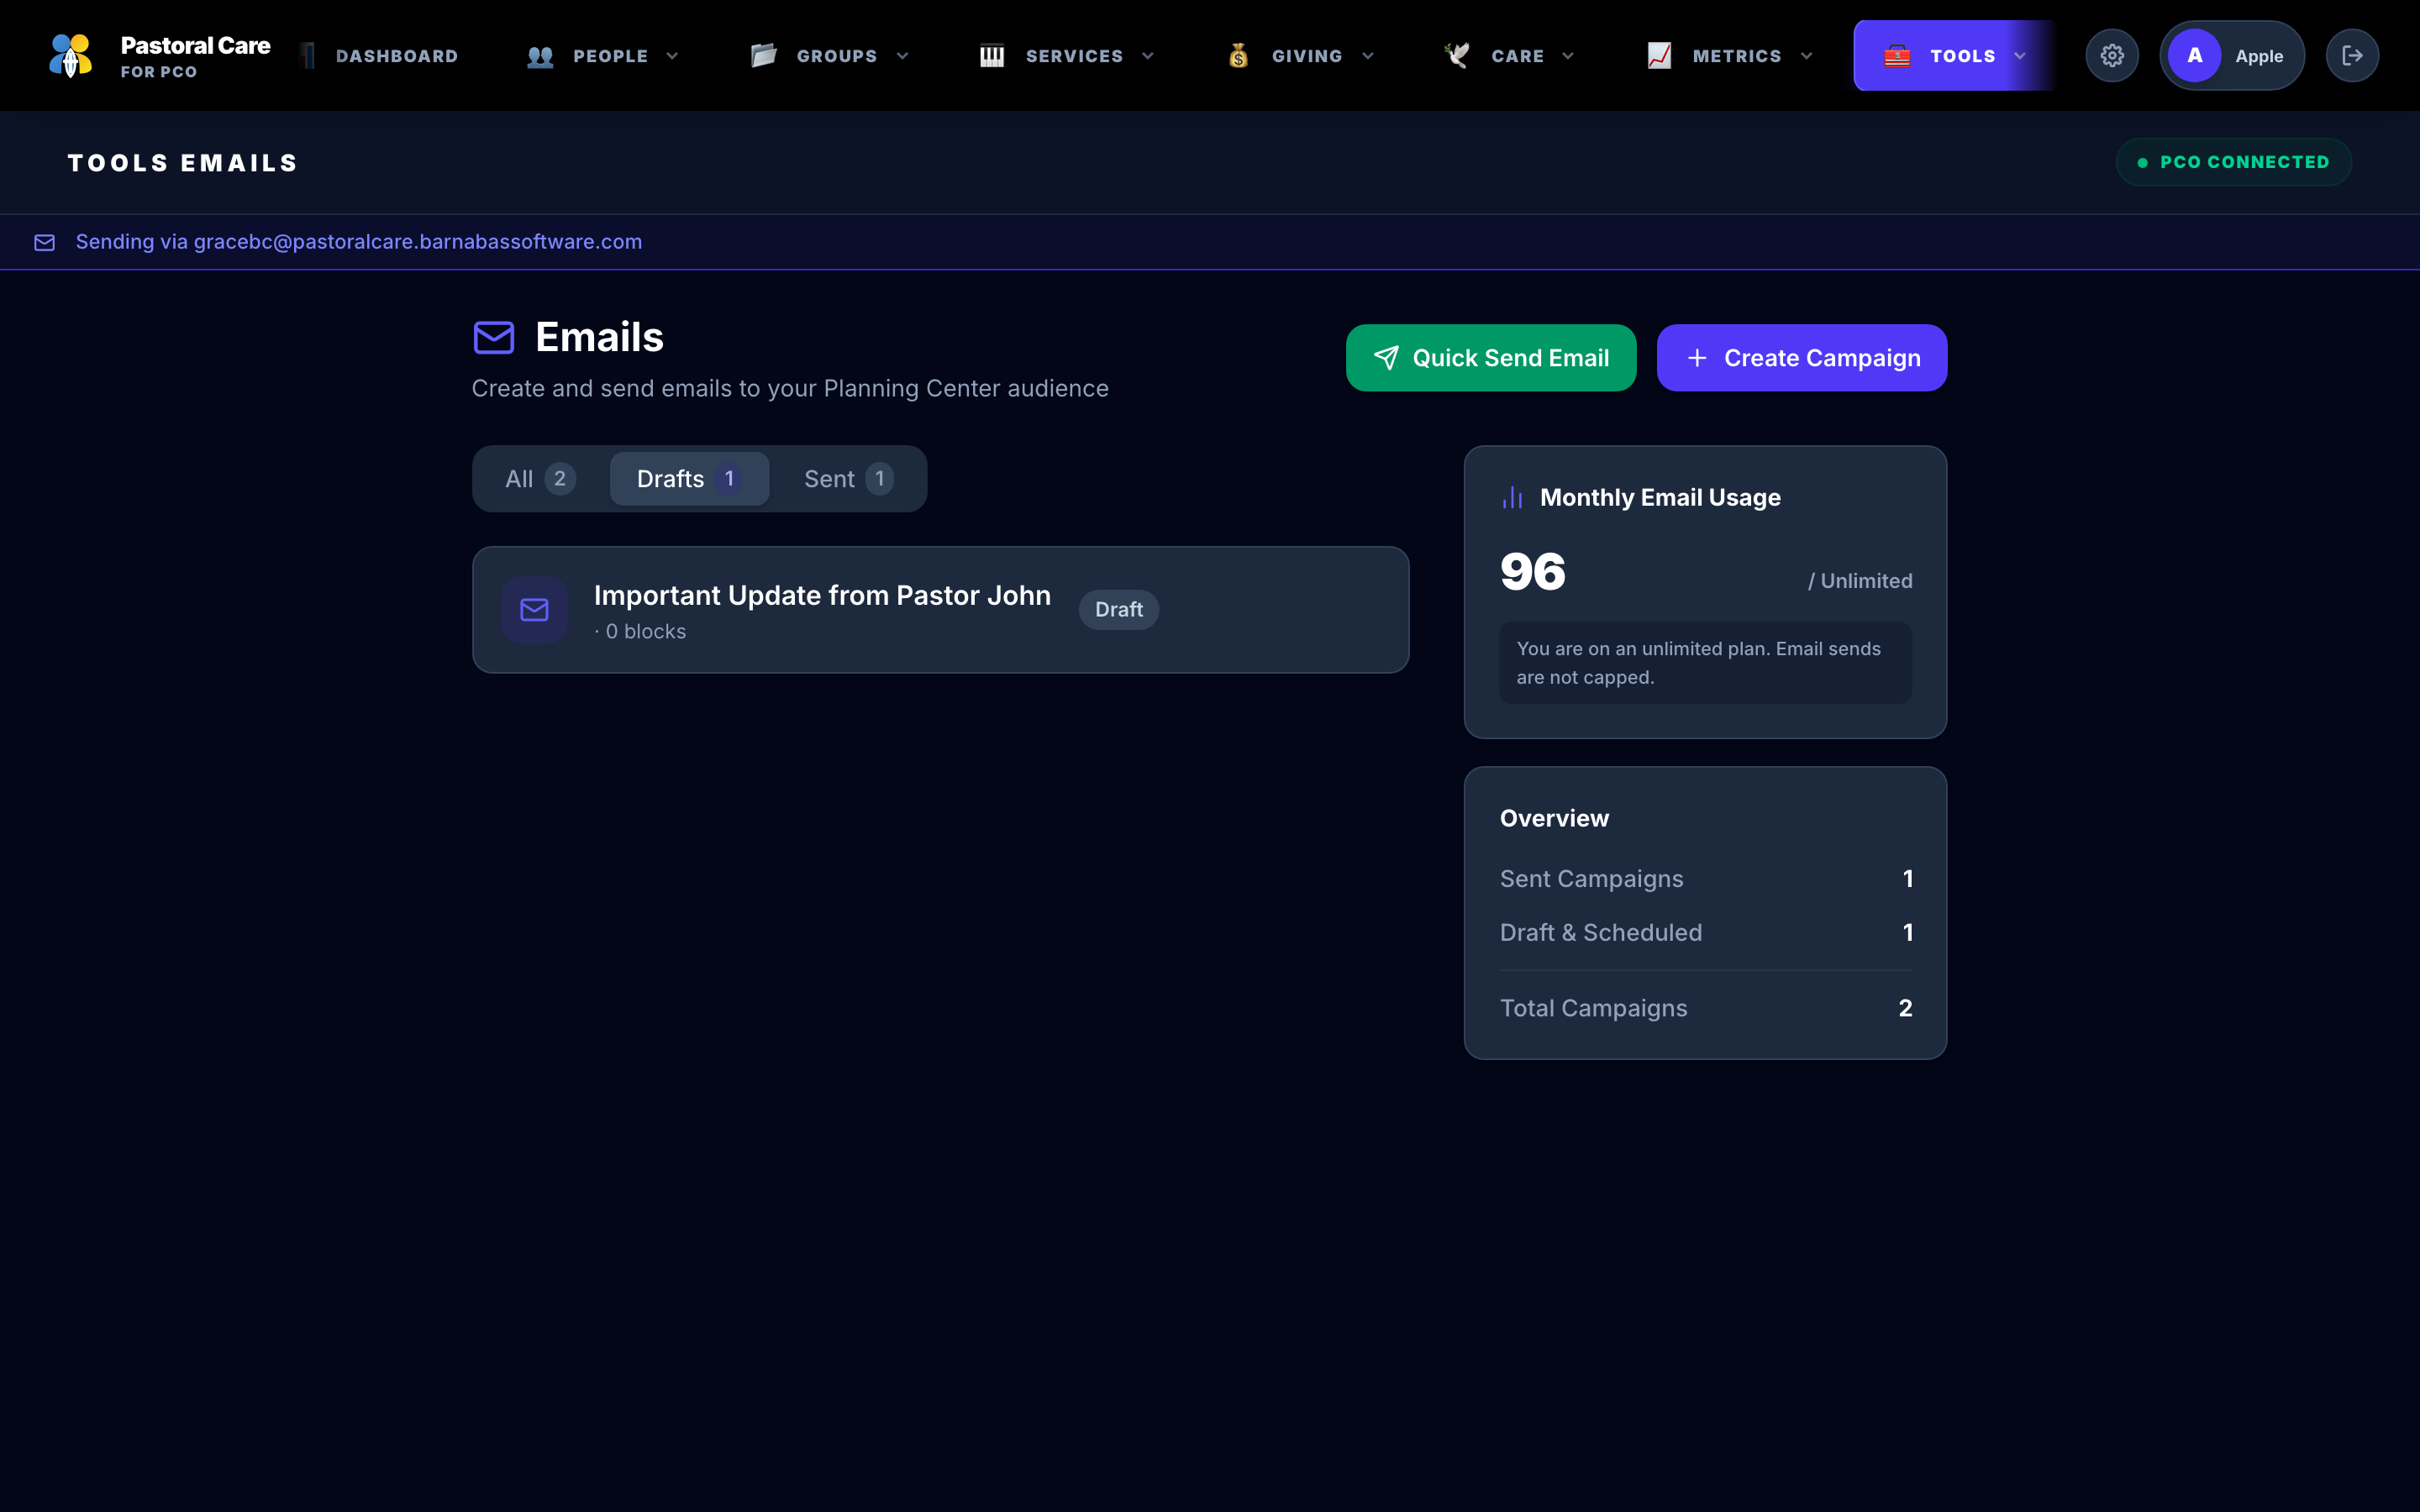This screenshot has width=2420, height=1512.
Task: Expand the Metrics menu chevron
Action: pos(1806,56)
